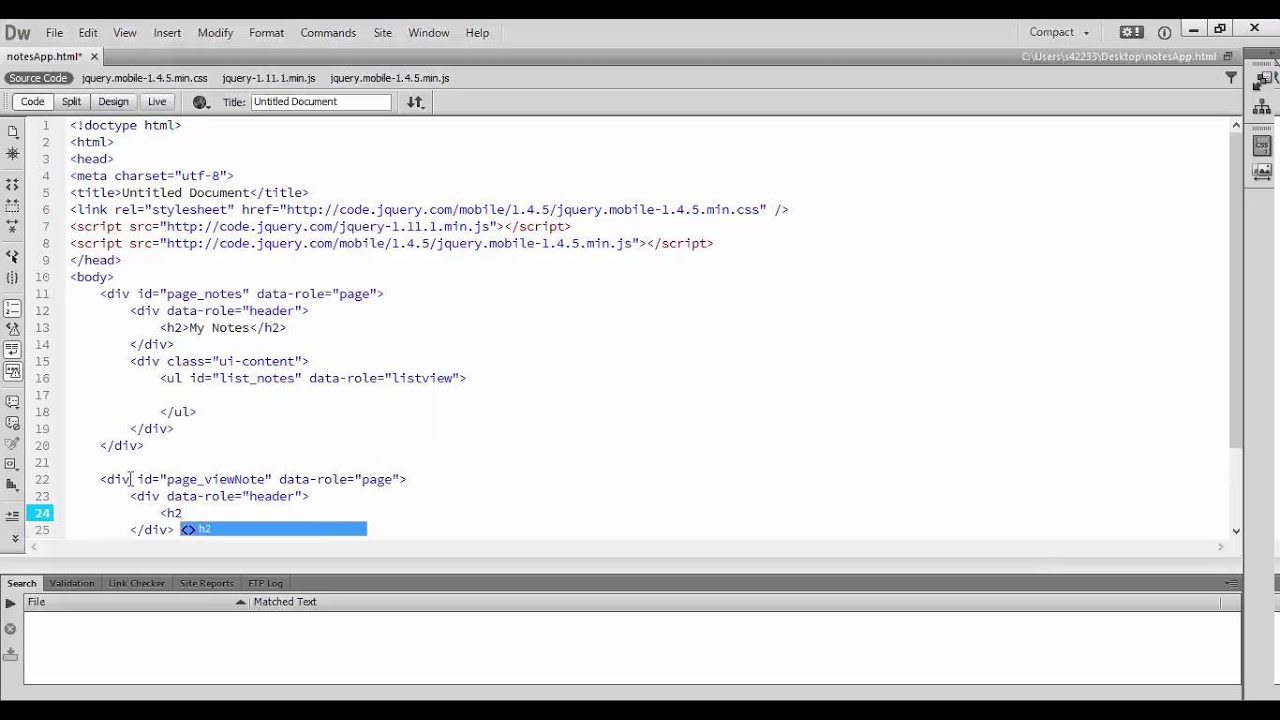Viewport: 1280px width, 720px height.
Task: Show the Code Navigator icon
Action: tap(12, 154)
